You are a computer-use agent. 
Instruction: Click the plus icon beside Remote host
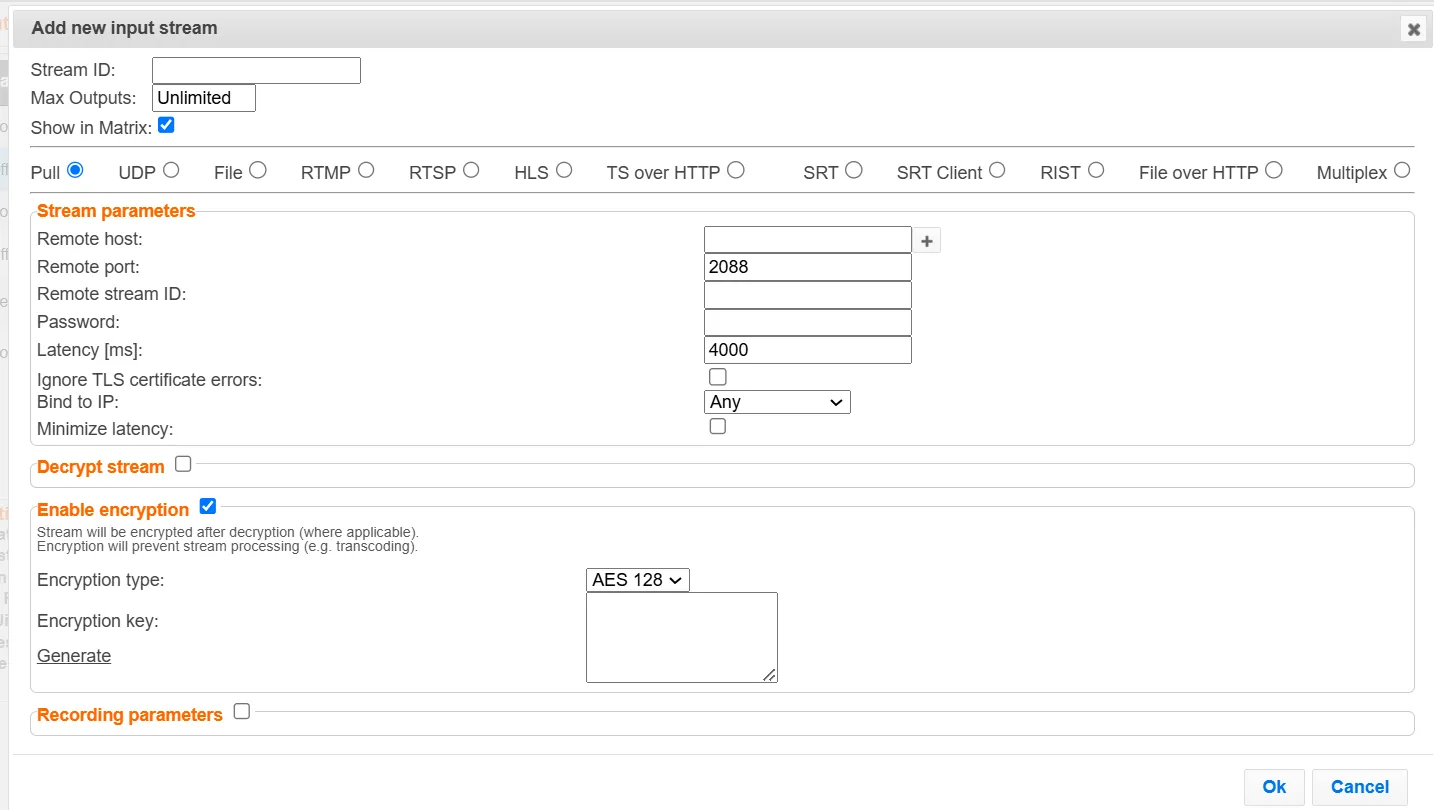[927, 241]
